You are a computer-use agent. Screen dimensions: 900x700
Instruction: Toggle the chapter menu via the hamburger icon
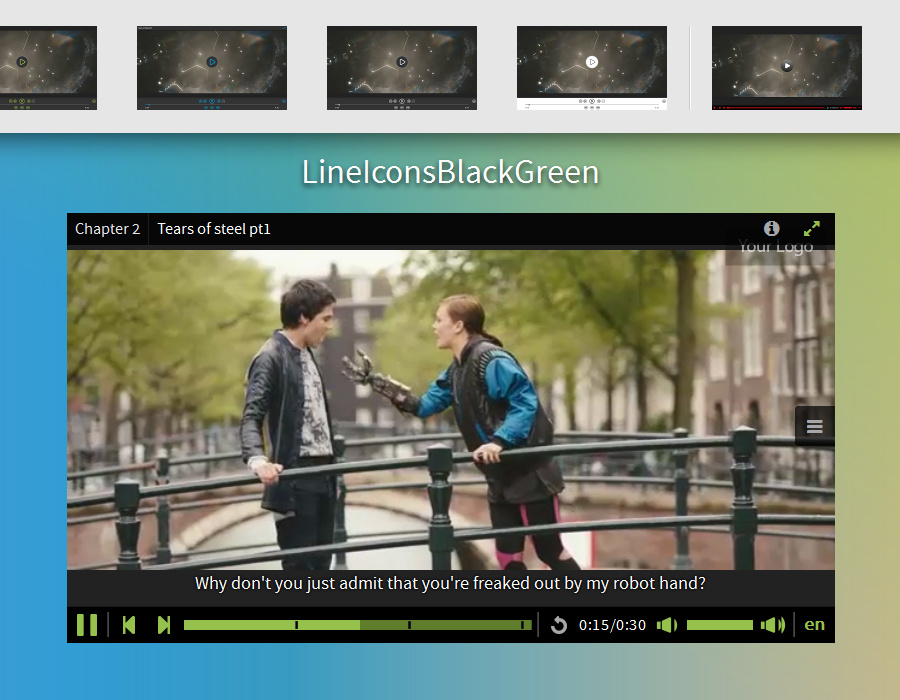point(814,425)
